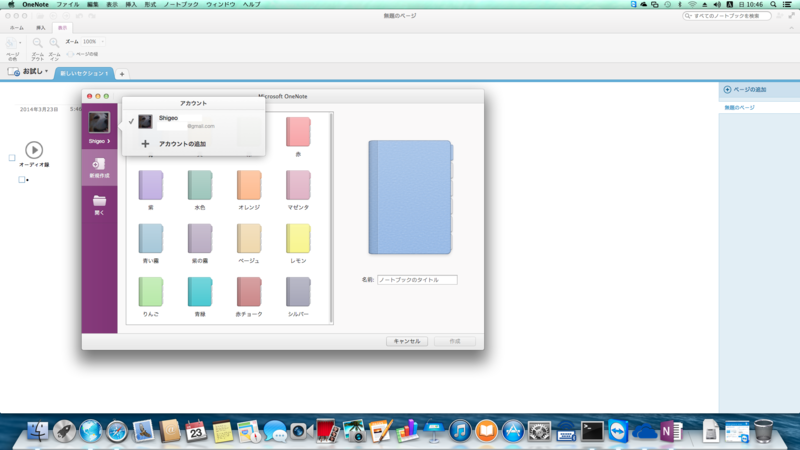
Task: Open the ヘルプ menu
Action: [251, 4]
